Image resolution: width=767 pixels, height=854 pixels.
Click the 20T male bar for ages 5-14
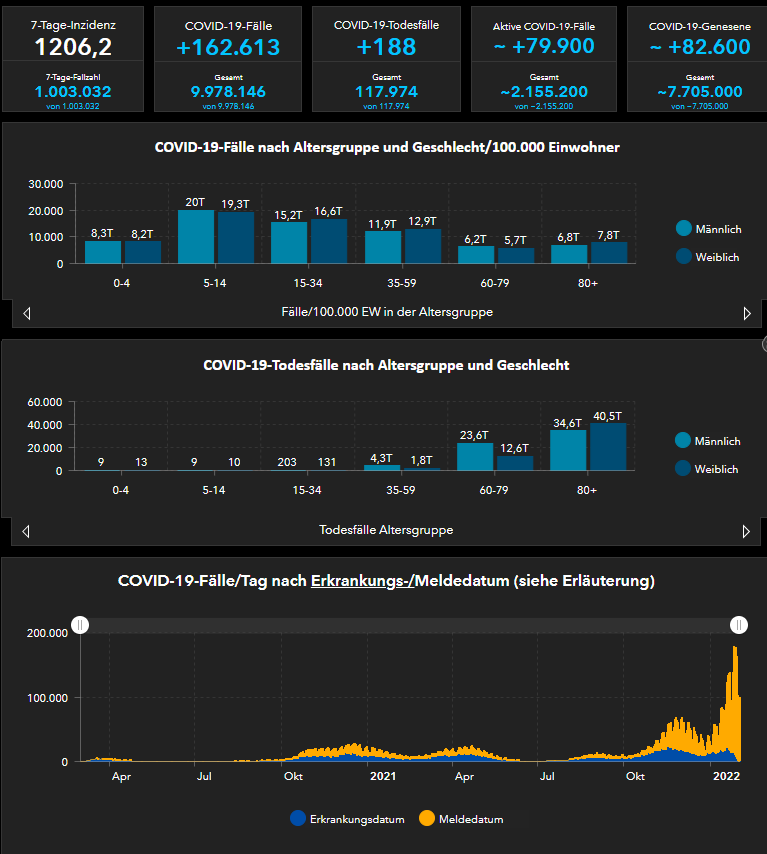(x=196, y=237)
